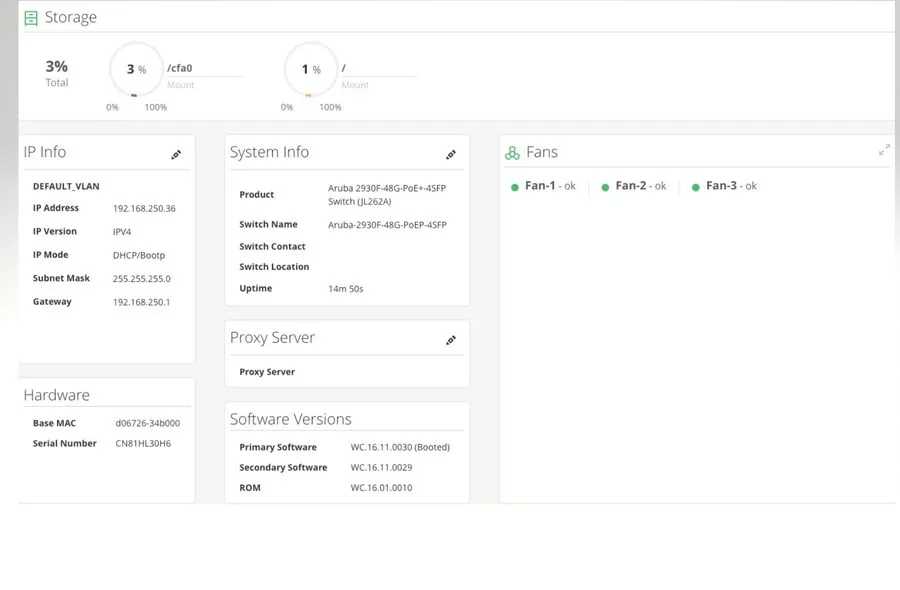Edit System Info with the pencil icon
Screen dimensions: 900x590
point(451,154)
